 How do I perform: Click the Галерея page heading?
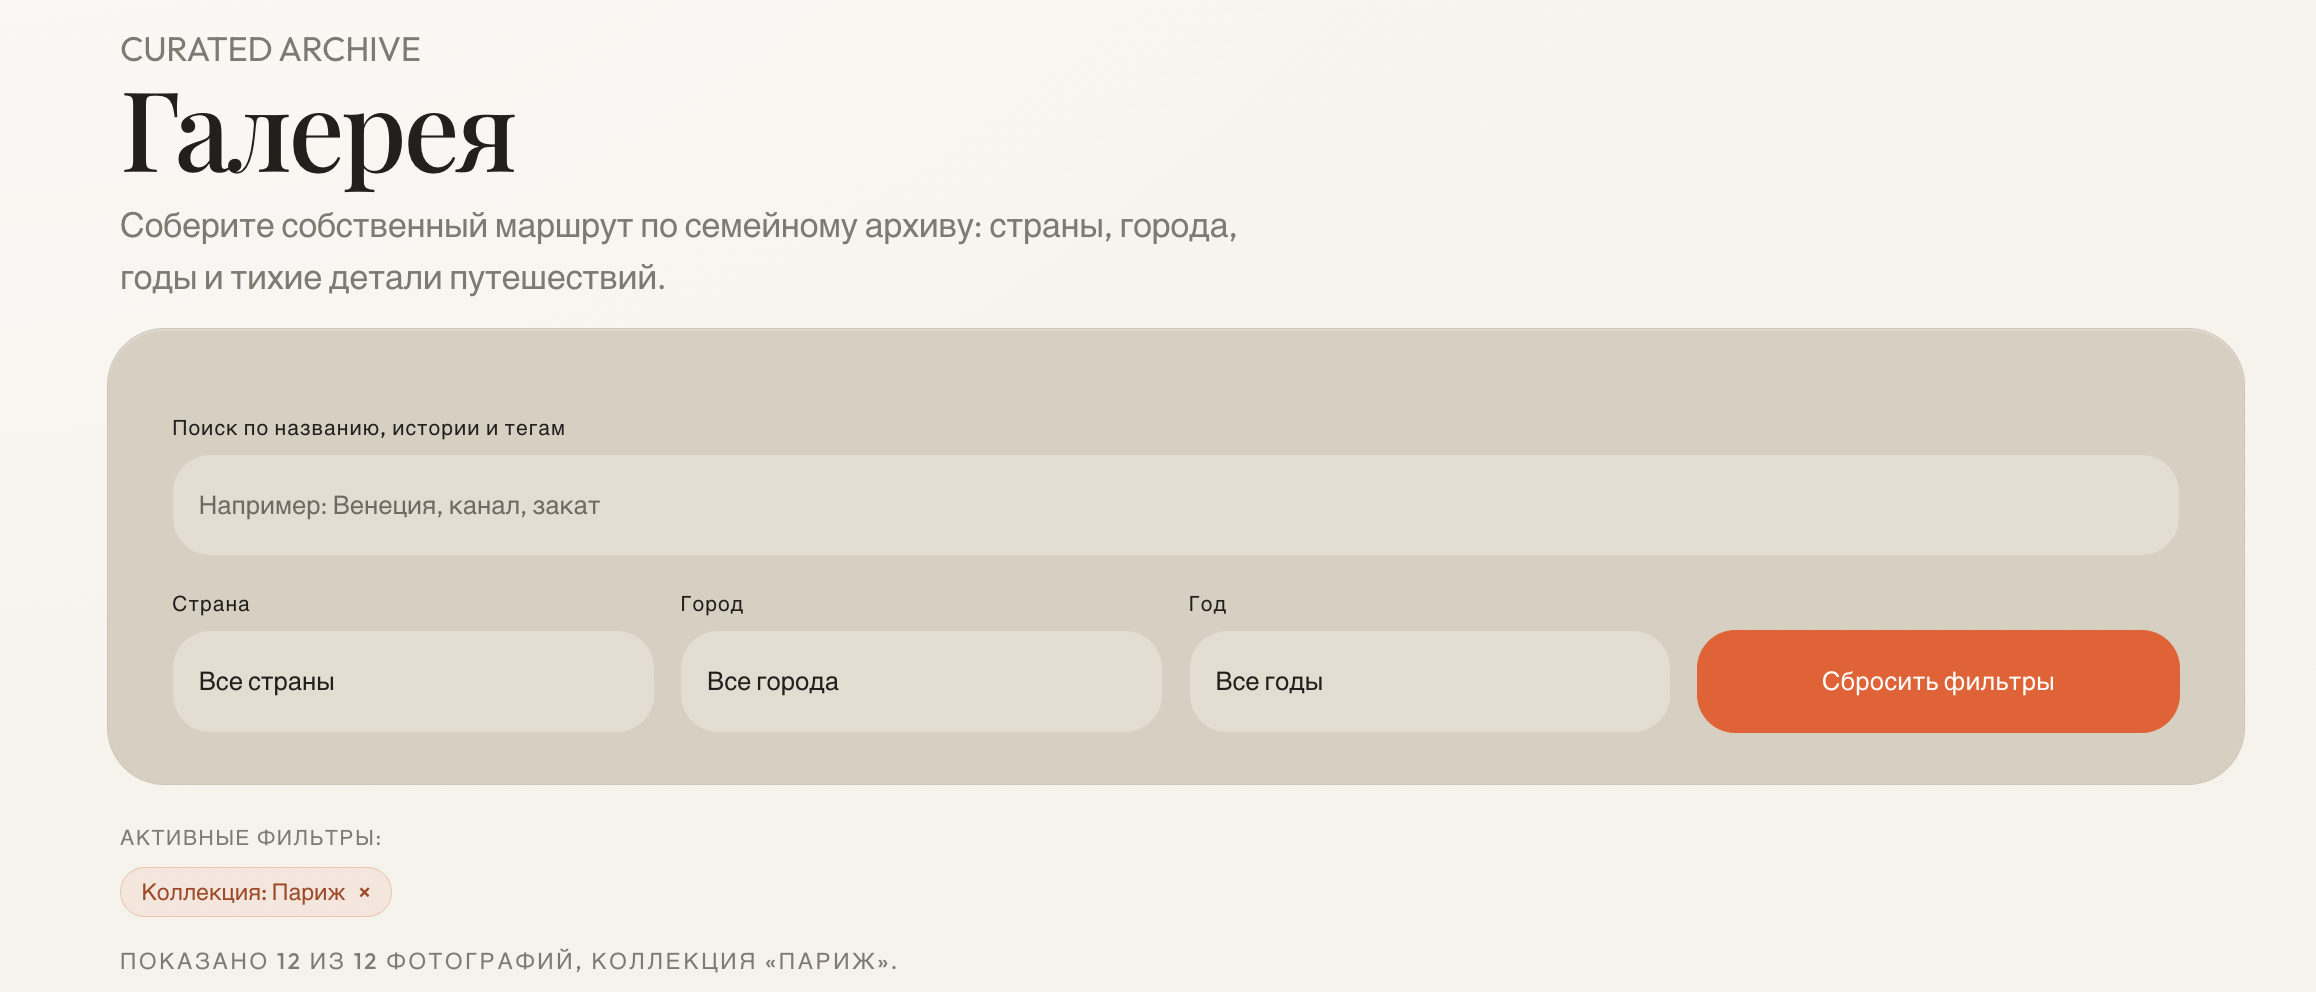318,134
